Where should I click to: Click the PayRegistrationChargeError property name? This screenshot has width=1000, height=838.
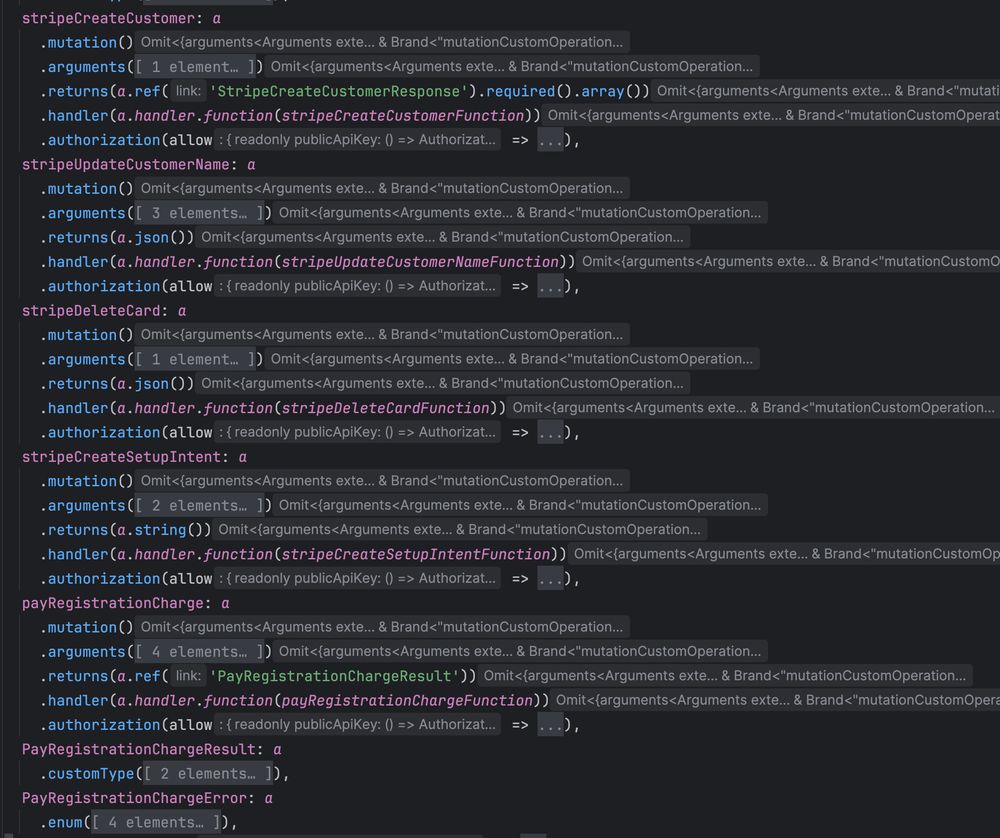click(134, 798)
